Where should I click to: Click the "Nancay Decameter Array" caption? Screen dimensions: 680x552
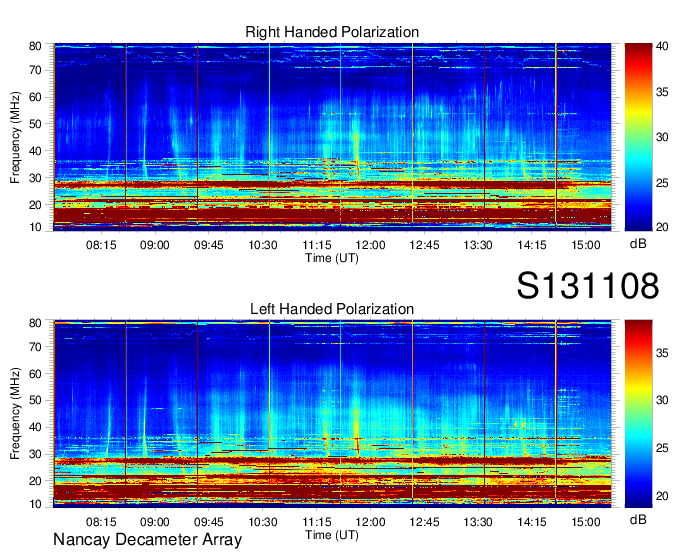[147, 540]
